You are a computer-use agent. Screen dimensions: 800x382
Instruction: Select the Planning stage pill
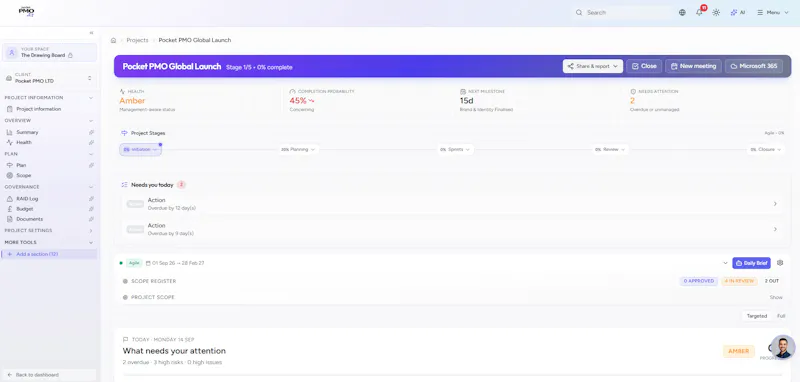coord(298,149)
